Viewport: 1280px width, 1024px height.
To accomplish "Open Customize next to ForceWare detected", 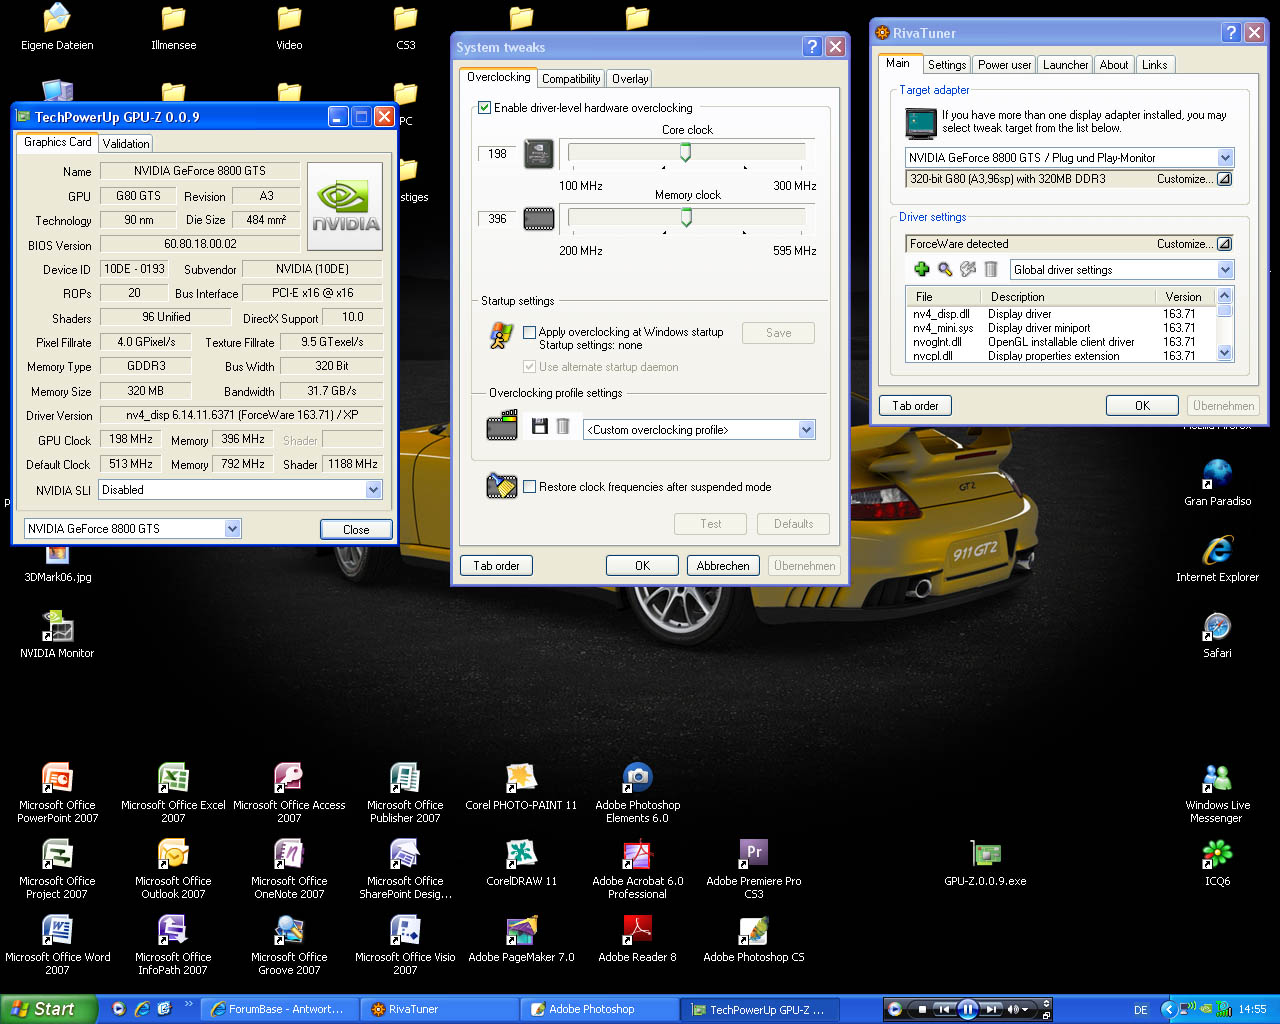I will pos(1224,244).
